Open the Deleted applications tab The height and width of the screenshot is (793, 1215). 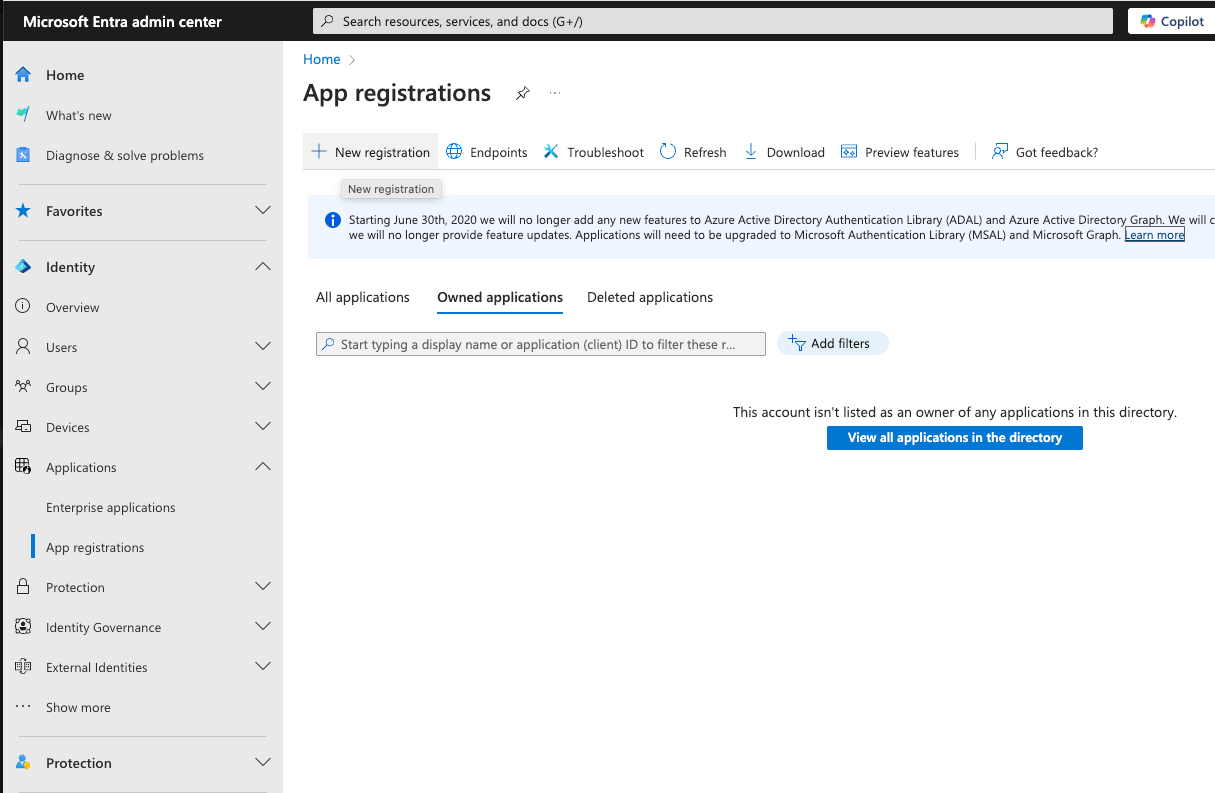click(x=650, y=297)
